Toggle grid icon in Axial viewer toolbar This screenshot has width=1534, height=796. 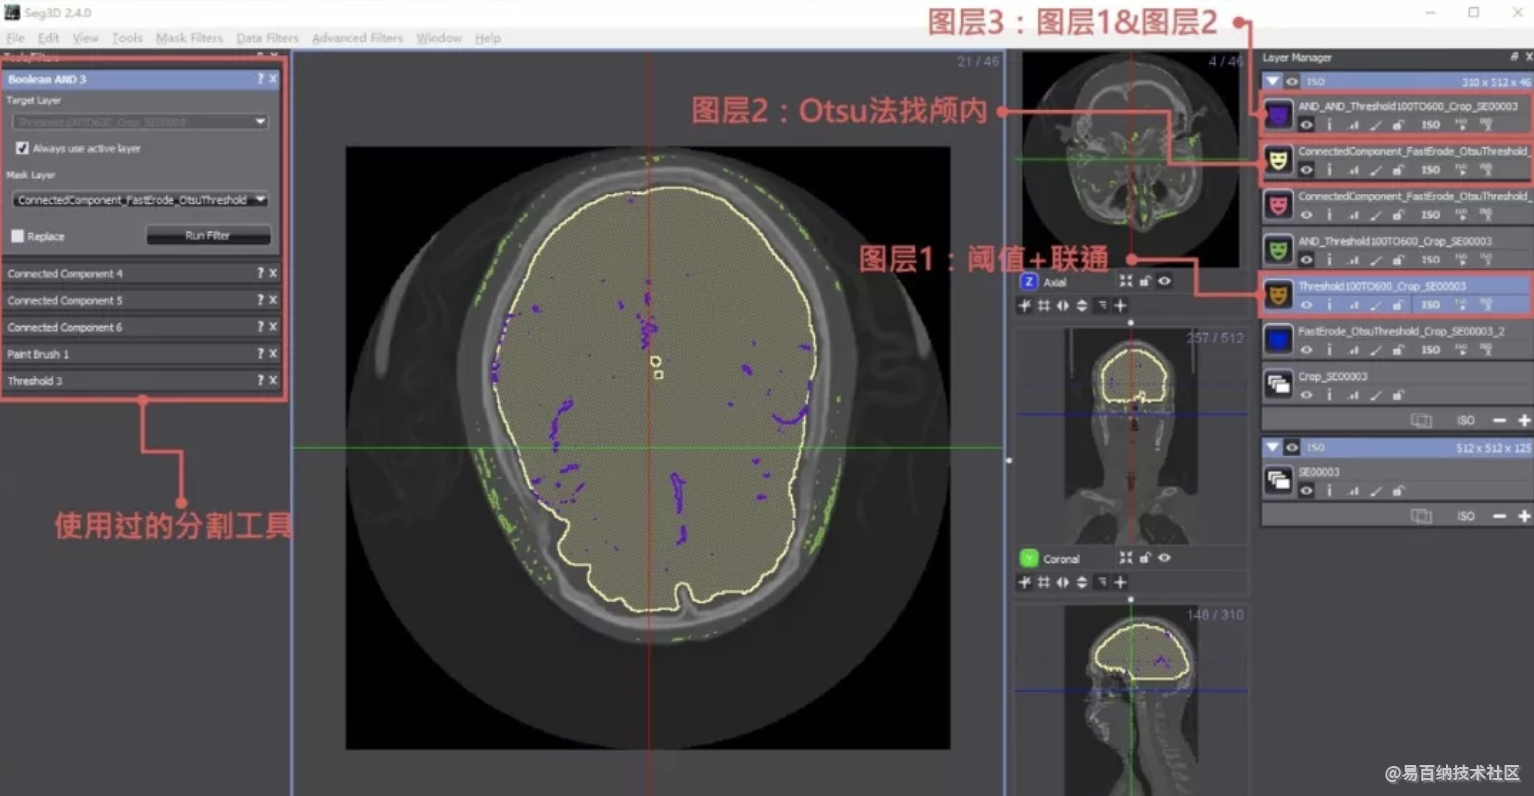(x=1044, y=306)
